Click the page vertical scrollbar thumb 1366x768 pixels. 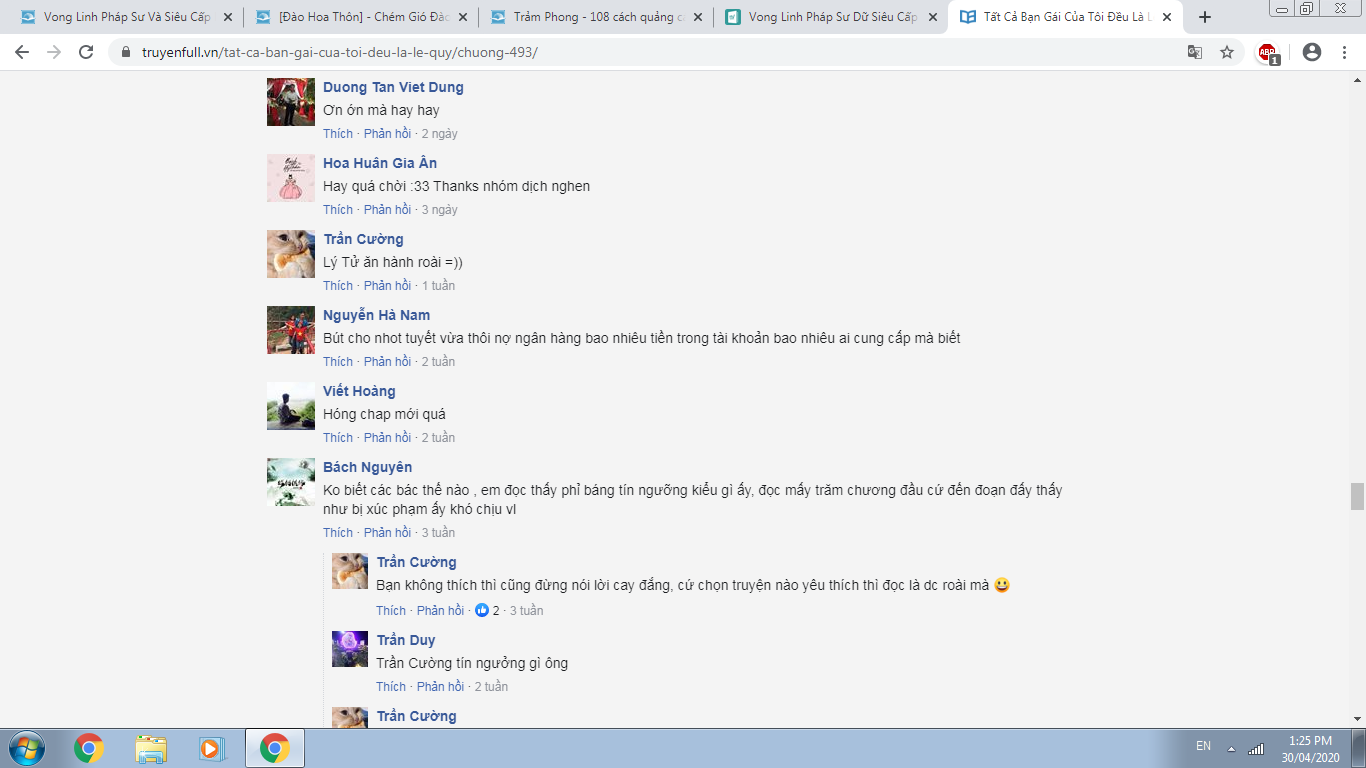(x=1357, y=496)
